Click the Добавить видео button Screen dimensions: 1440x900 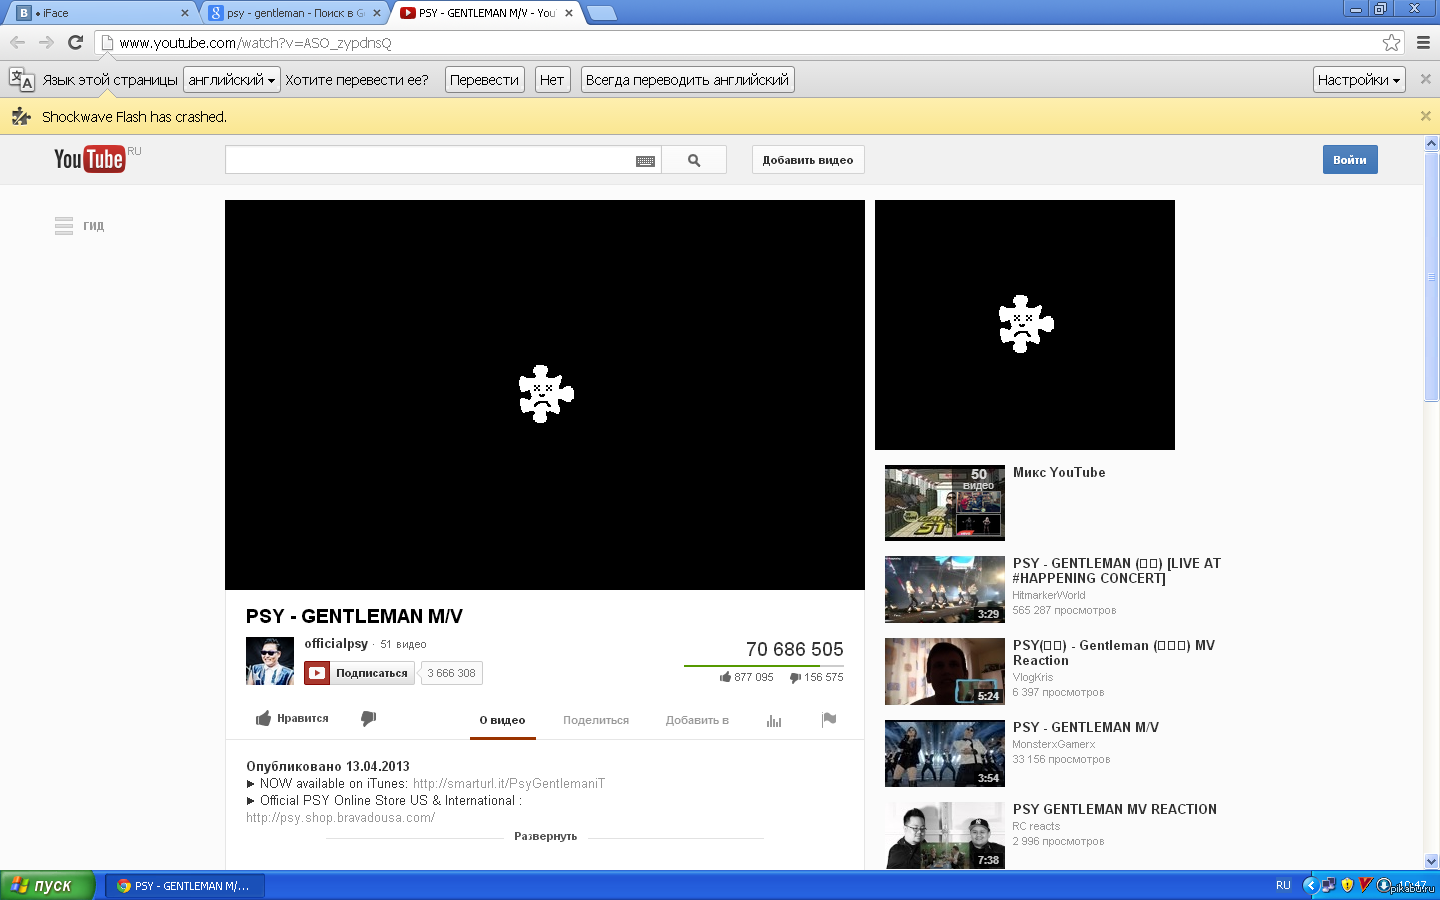[x=808, y=160]
